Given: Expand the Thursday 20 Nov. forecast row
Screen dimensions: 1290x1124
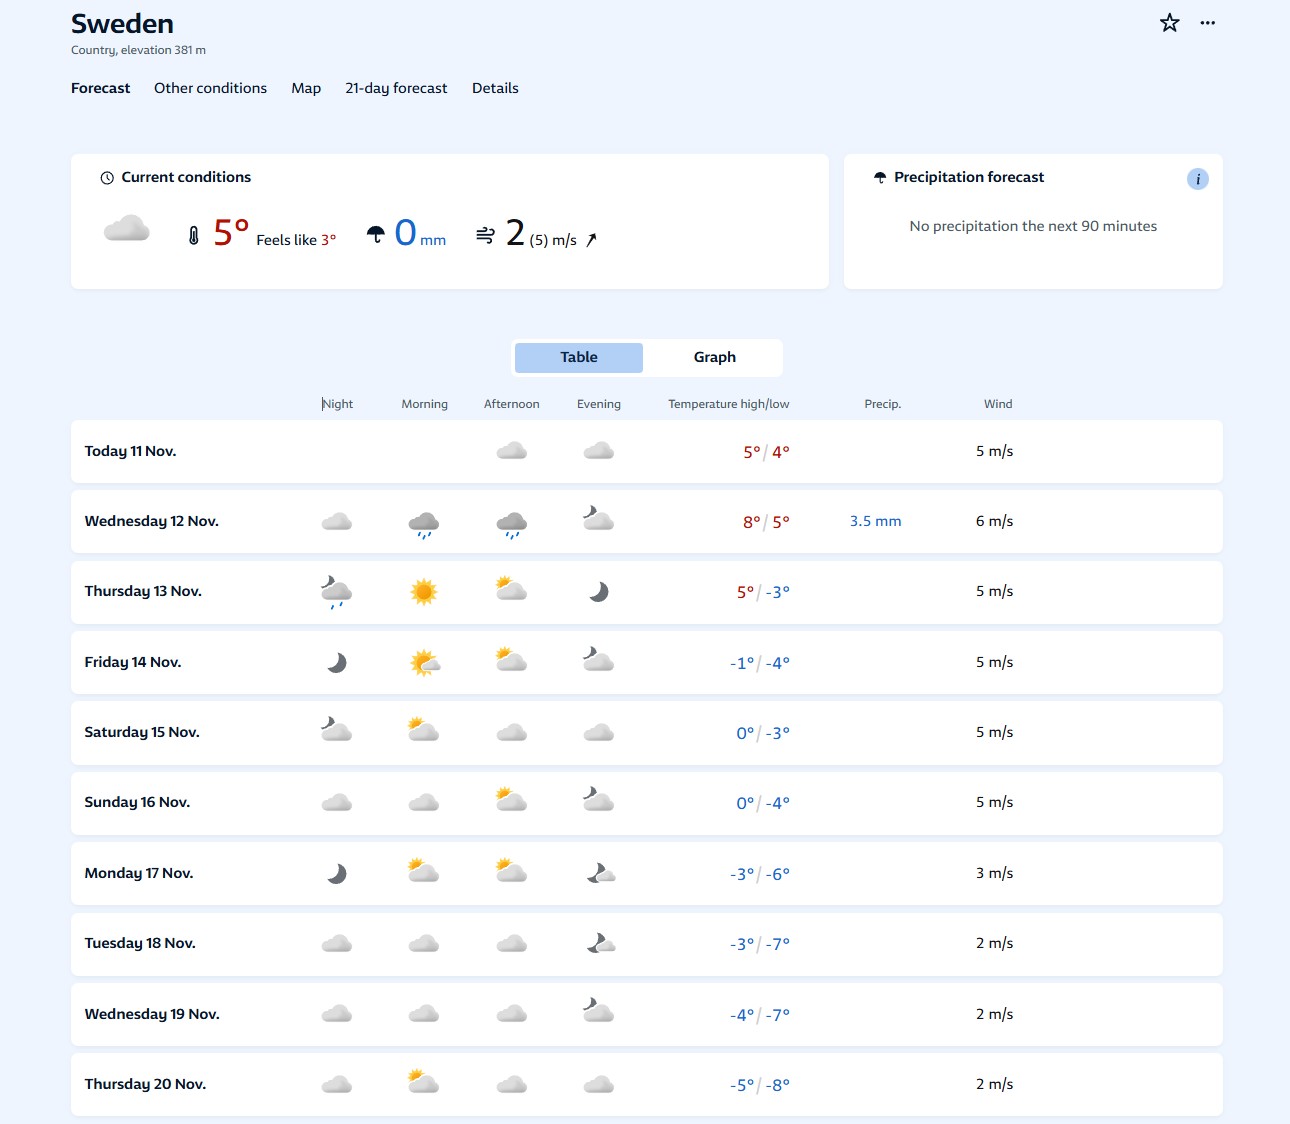Looking at the screenshot, I should coord(647,1085).
